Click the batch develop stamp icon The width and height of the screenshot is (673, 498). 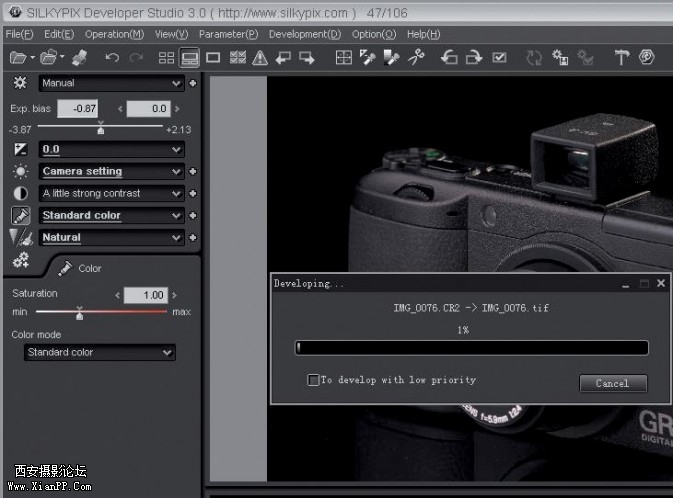click(79, 58)
